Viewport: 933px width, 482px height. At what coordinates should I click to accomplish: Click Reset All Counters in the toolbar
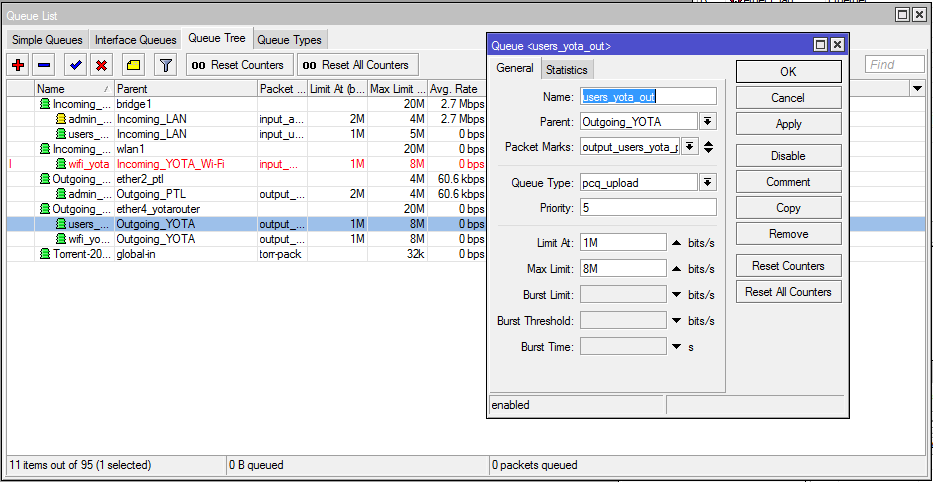point(358,65)
